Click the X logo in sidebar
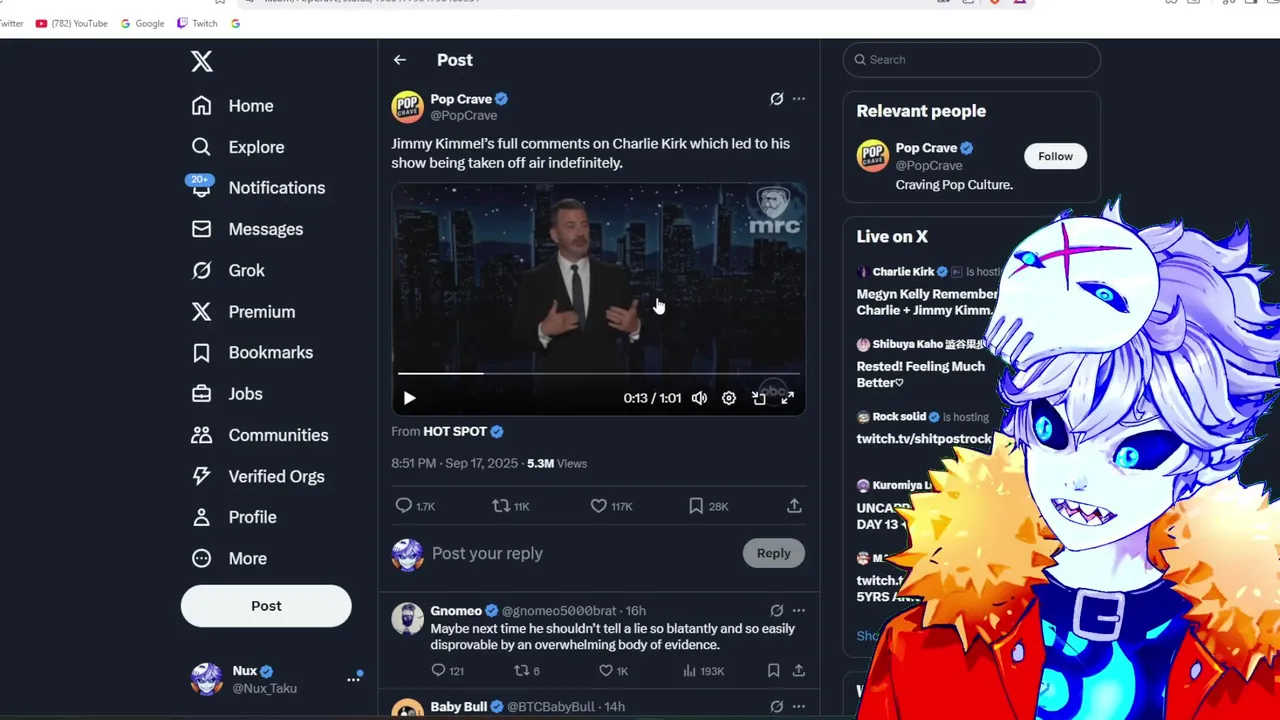 (x=202, y=61)
